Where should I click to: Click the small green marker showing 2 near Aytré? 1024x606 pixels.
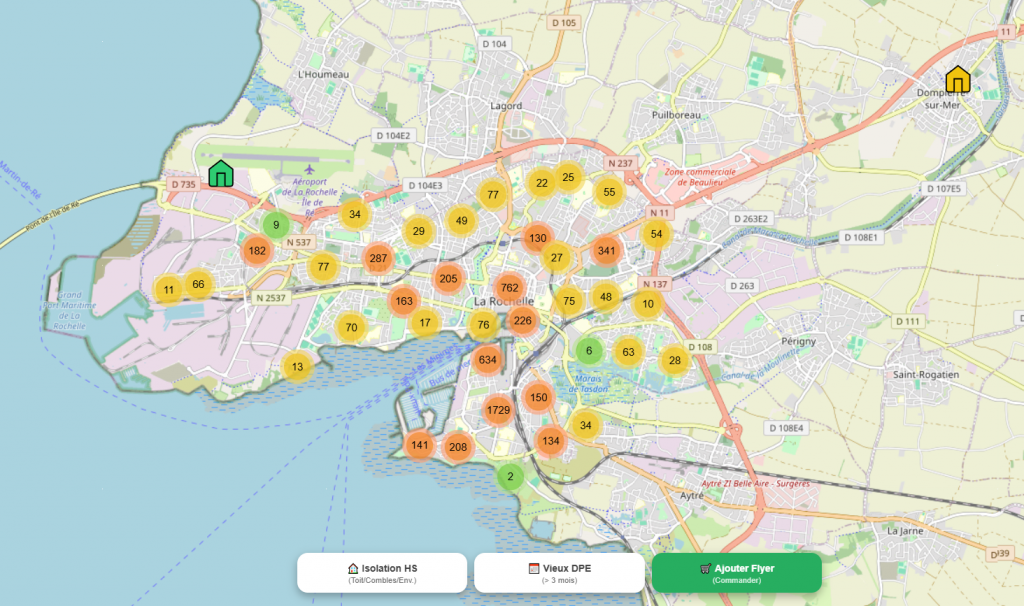click(x=508, y=477)
